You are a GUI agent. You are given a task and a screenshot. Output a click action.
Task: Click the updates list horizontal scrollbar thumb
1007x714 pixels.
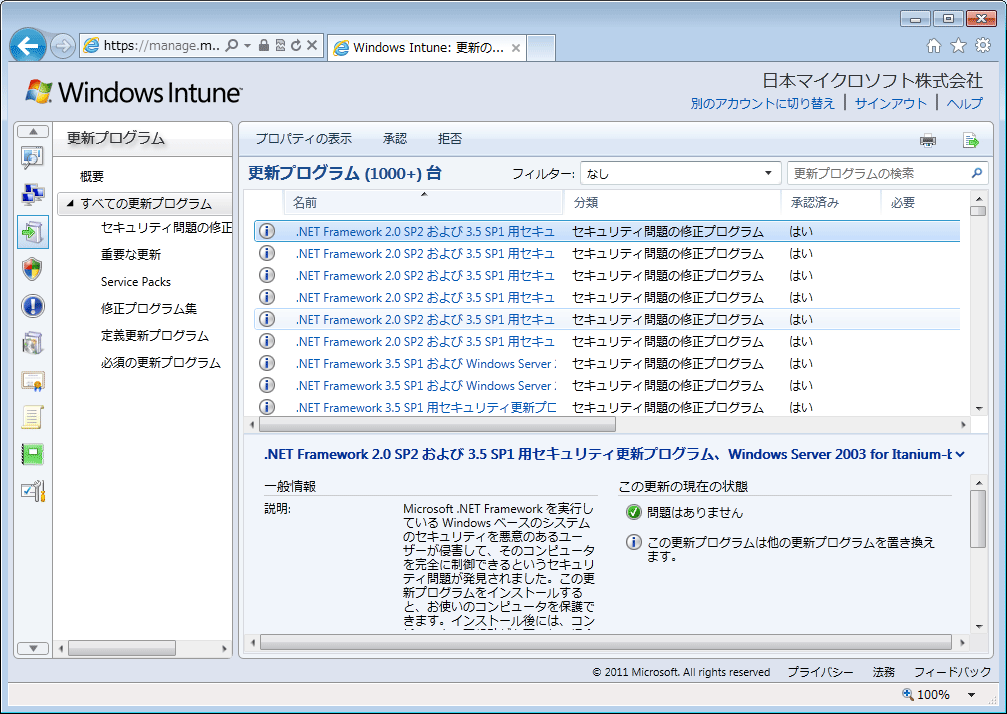click(437, 424)
